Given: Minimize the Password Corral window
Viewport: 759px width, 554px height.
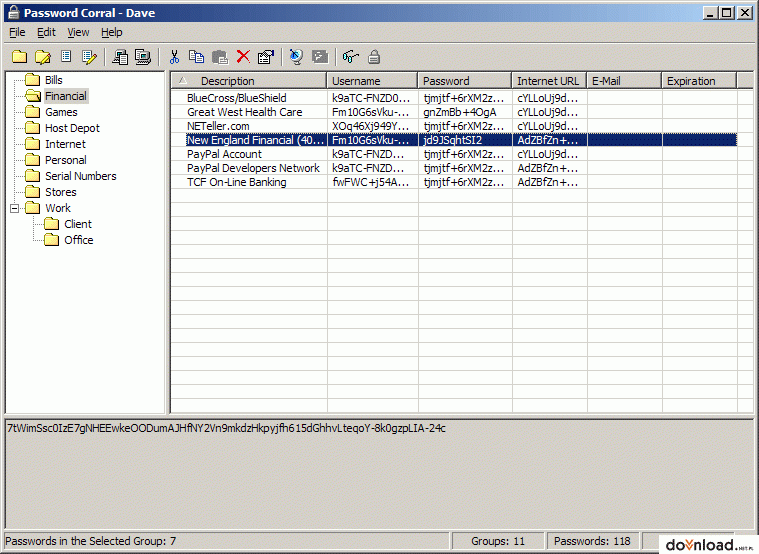Looking at the screenshot, I should pyautogui.click(x=710, y=13).
